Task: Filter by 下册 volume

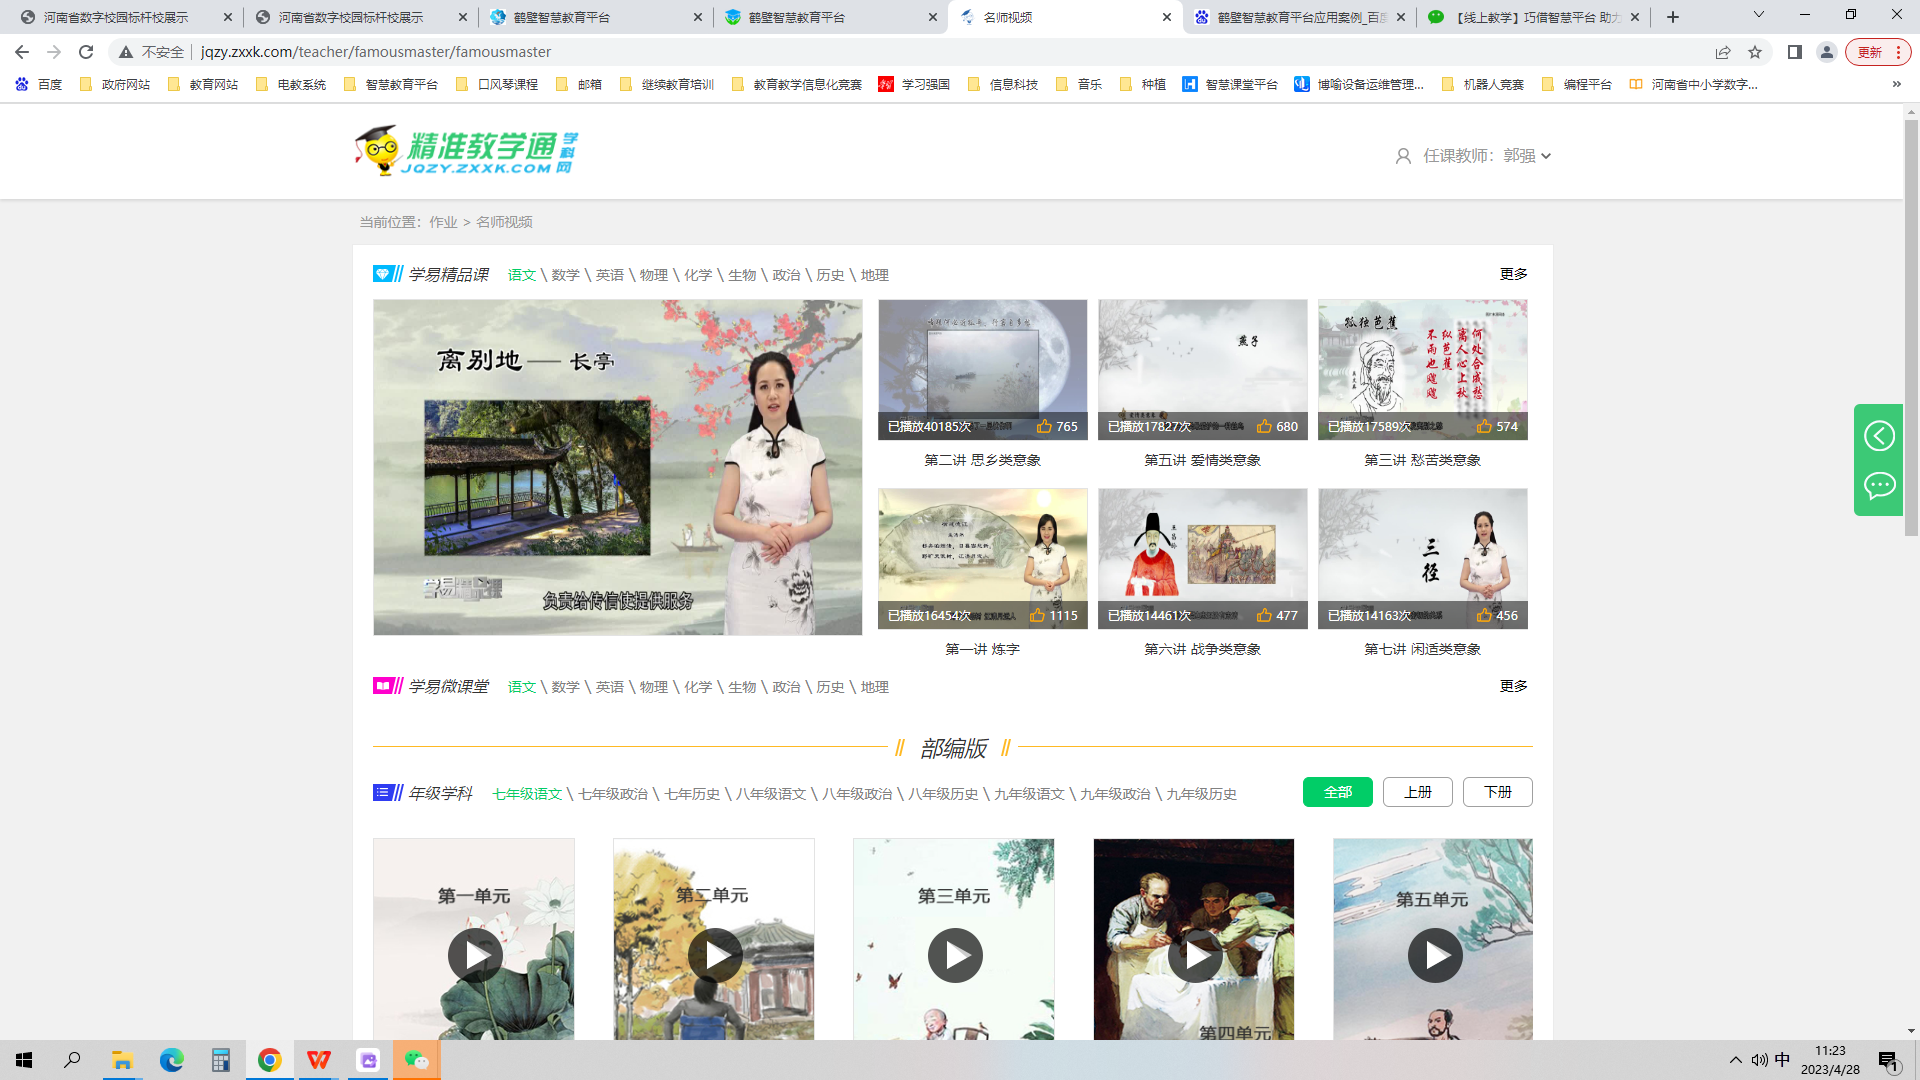Action: (1497, 792)
